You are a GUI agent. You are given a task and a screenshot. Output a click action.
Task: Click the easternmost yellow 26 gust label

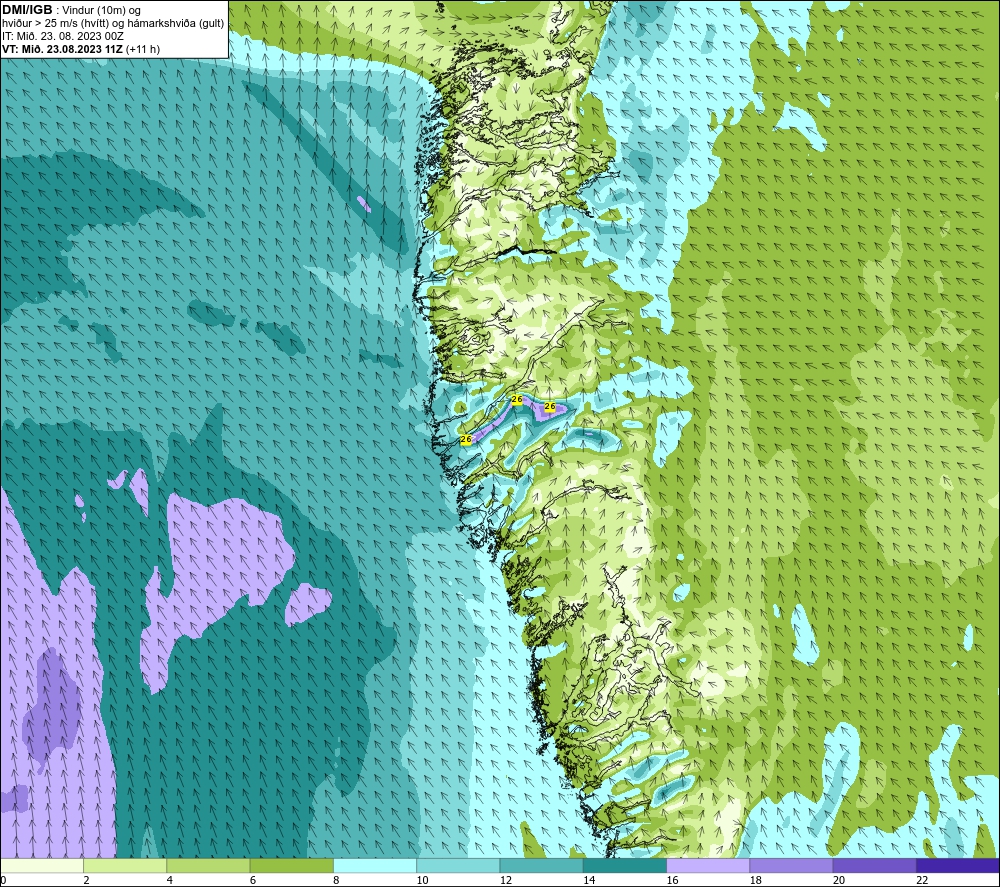(x=550, y=407)
